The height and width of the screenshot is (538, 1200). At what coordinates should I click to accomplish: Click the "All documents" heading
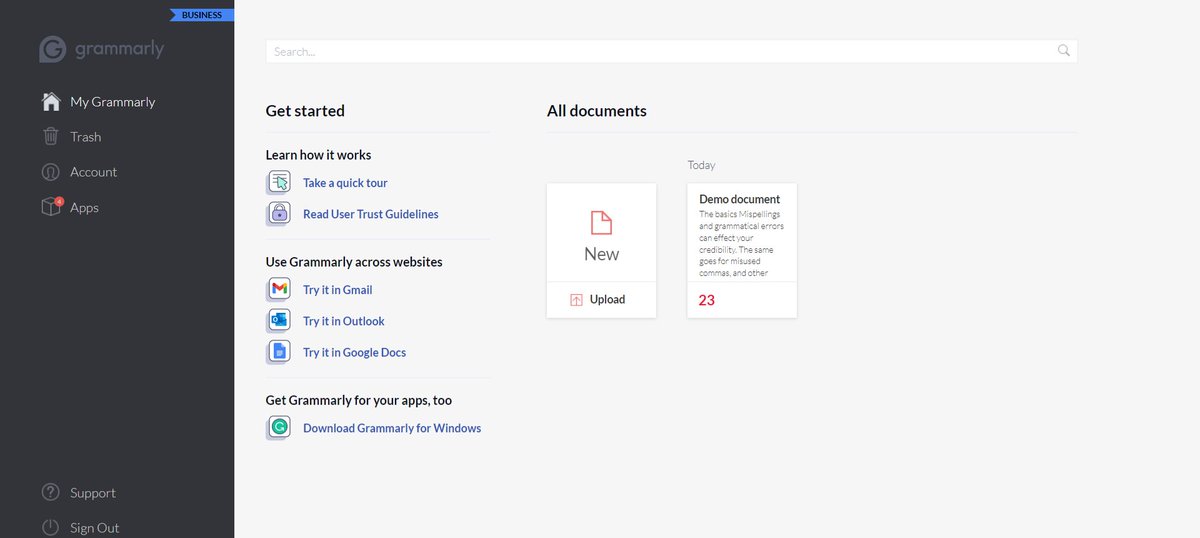(597, 111)
